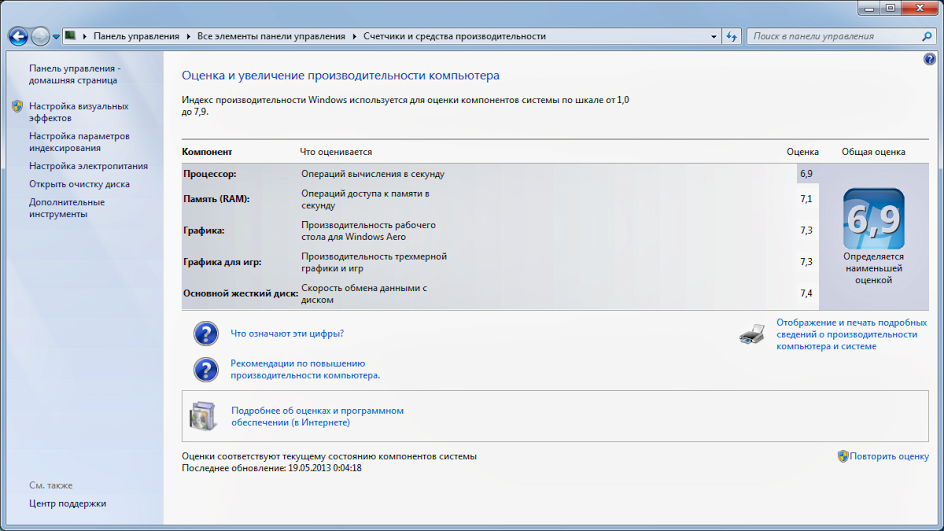The height and width of the screenshot is (531, 944).
Task: Click the 'Компонент' column header
Action: (207, 152)
